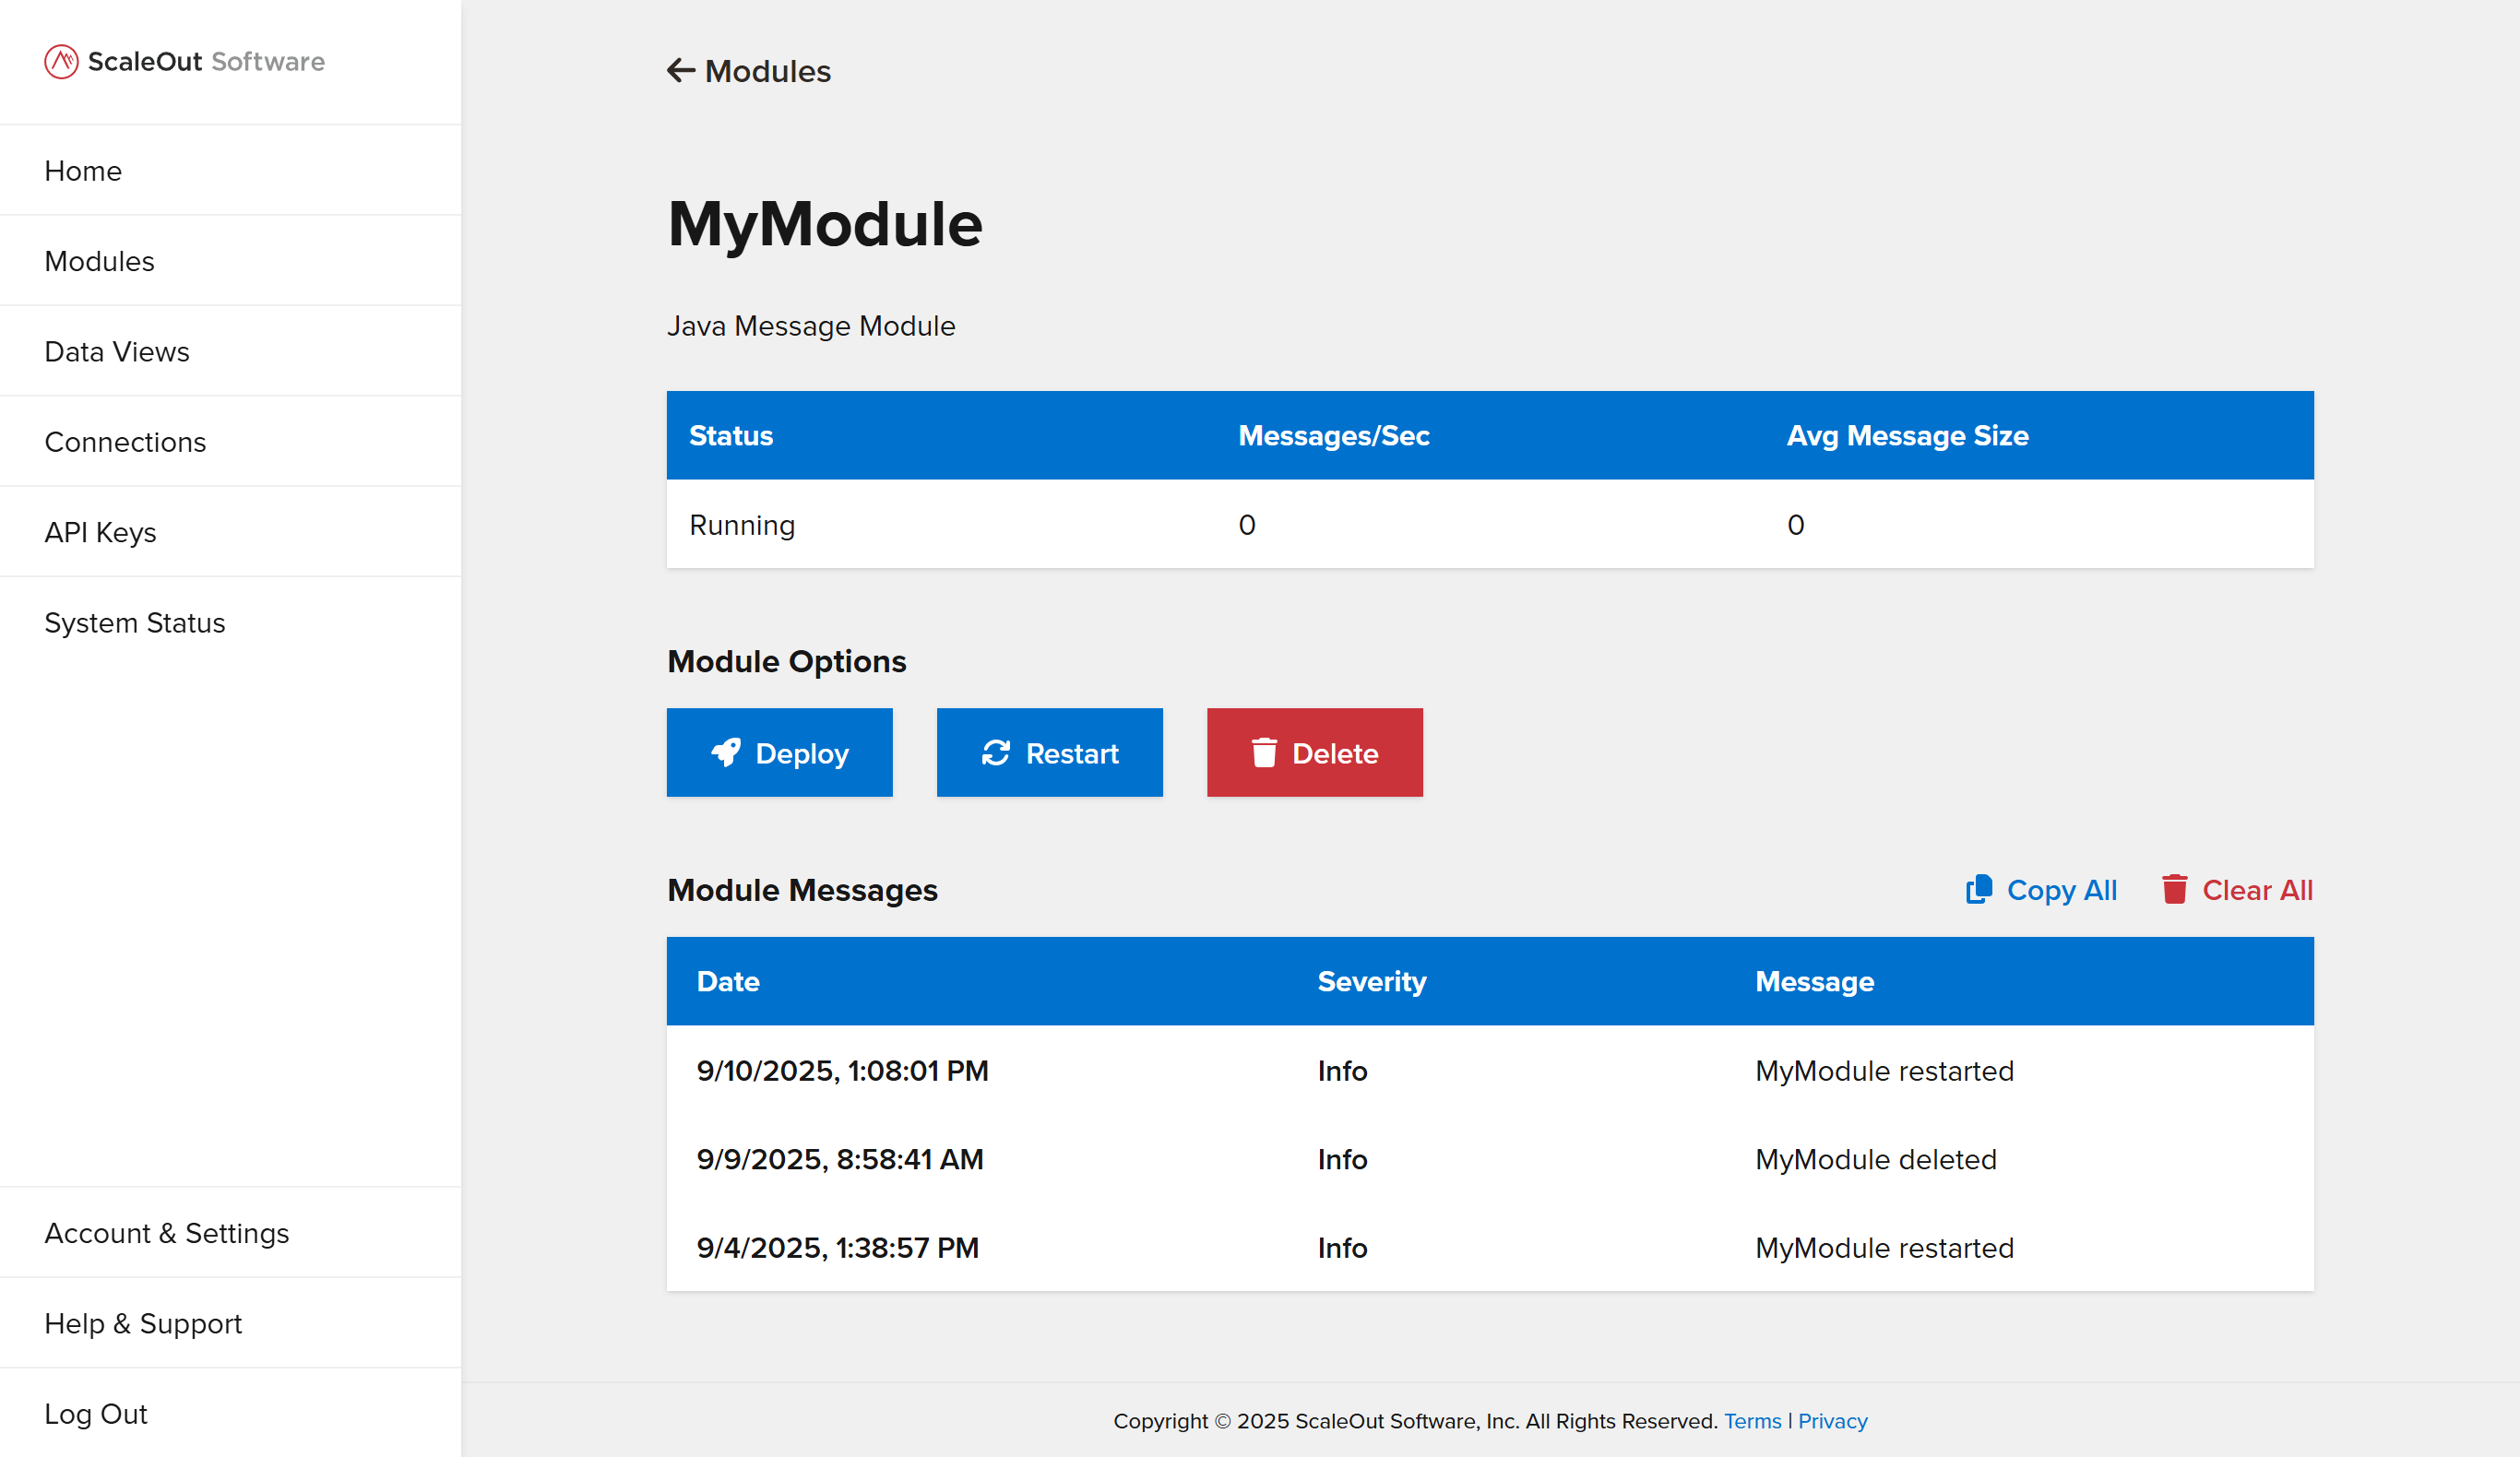
Task: Open the Privacy link in footer
Action: coord(1832,1421)
